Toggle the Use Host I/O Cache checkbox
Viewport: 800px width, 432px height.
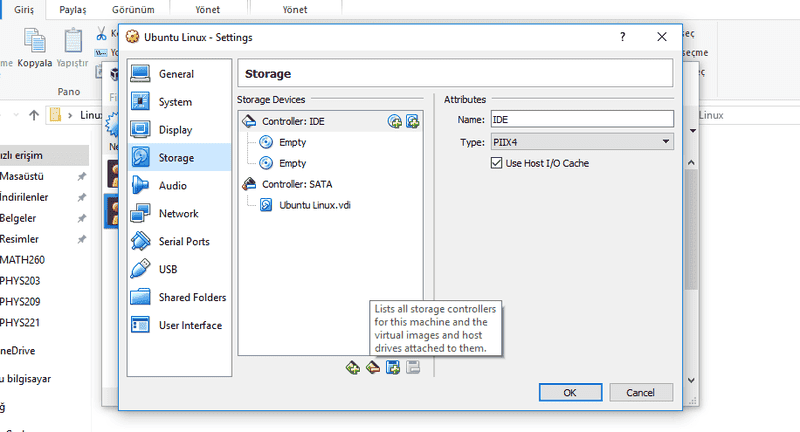click(497, 163)
